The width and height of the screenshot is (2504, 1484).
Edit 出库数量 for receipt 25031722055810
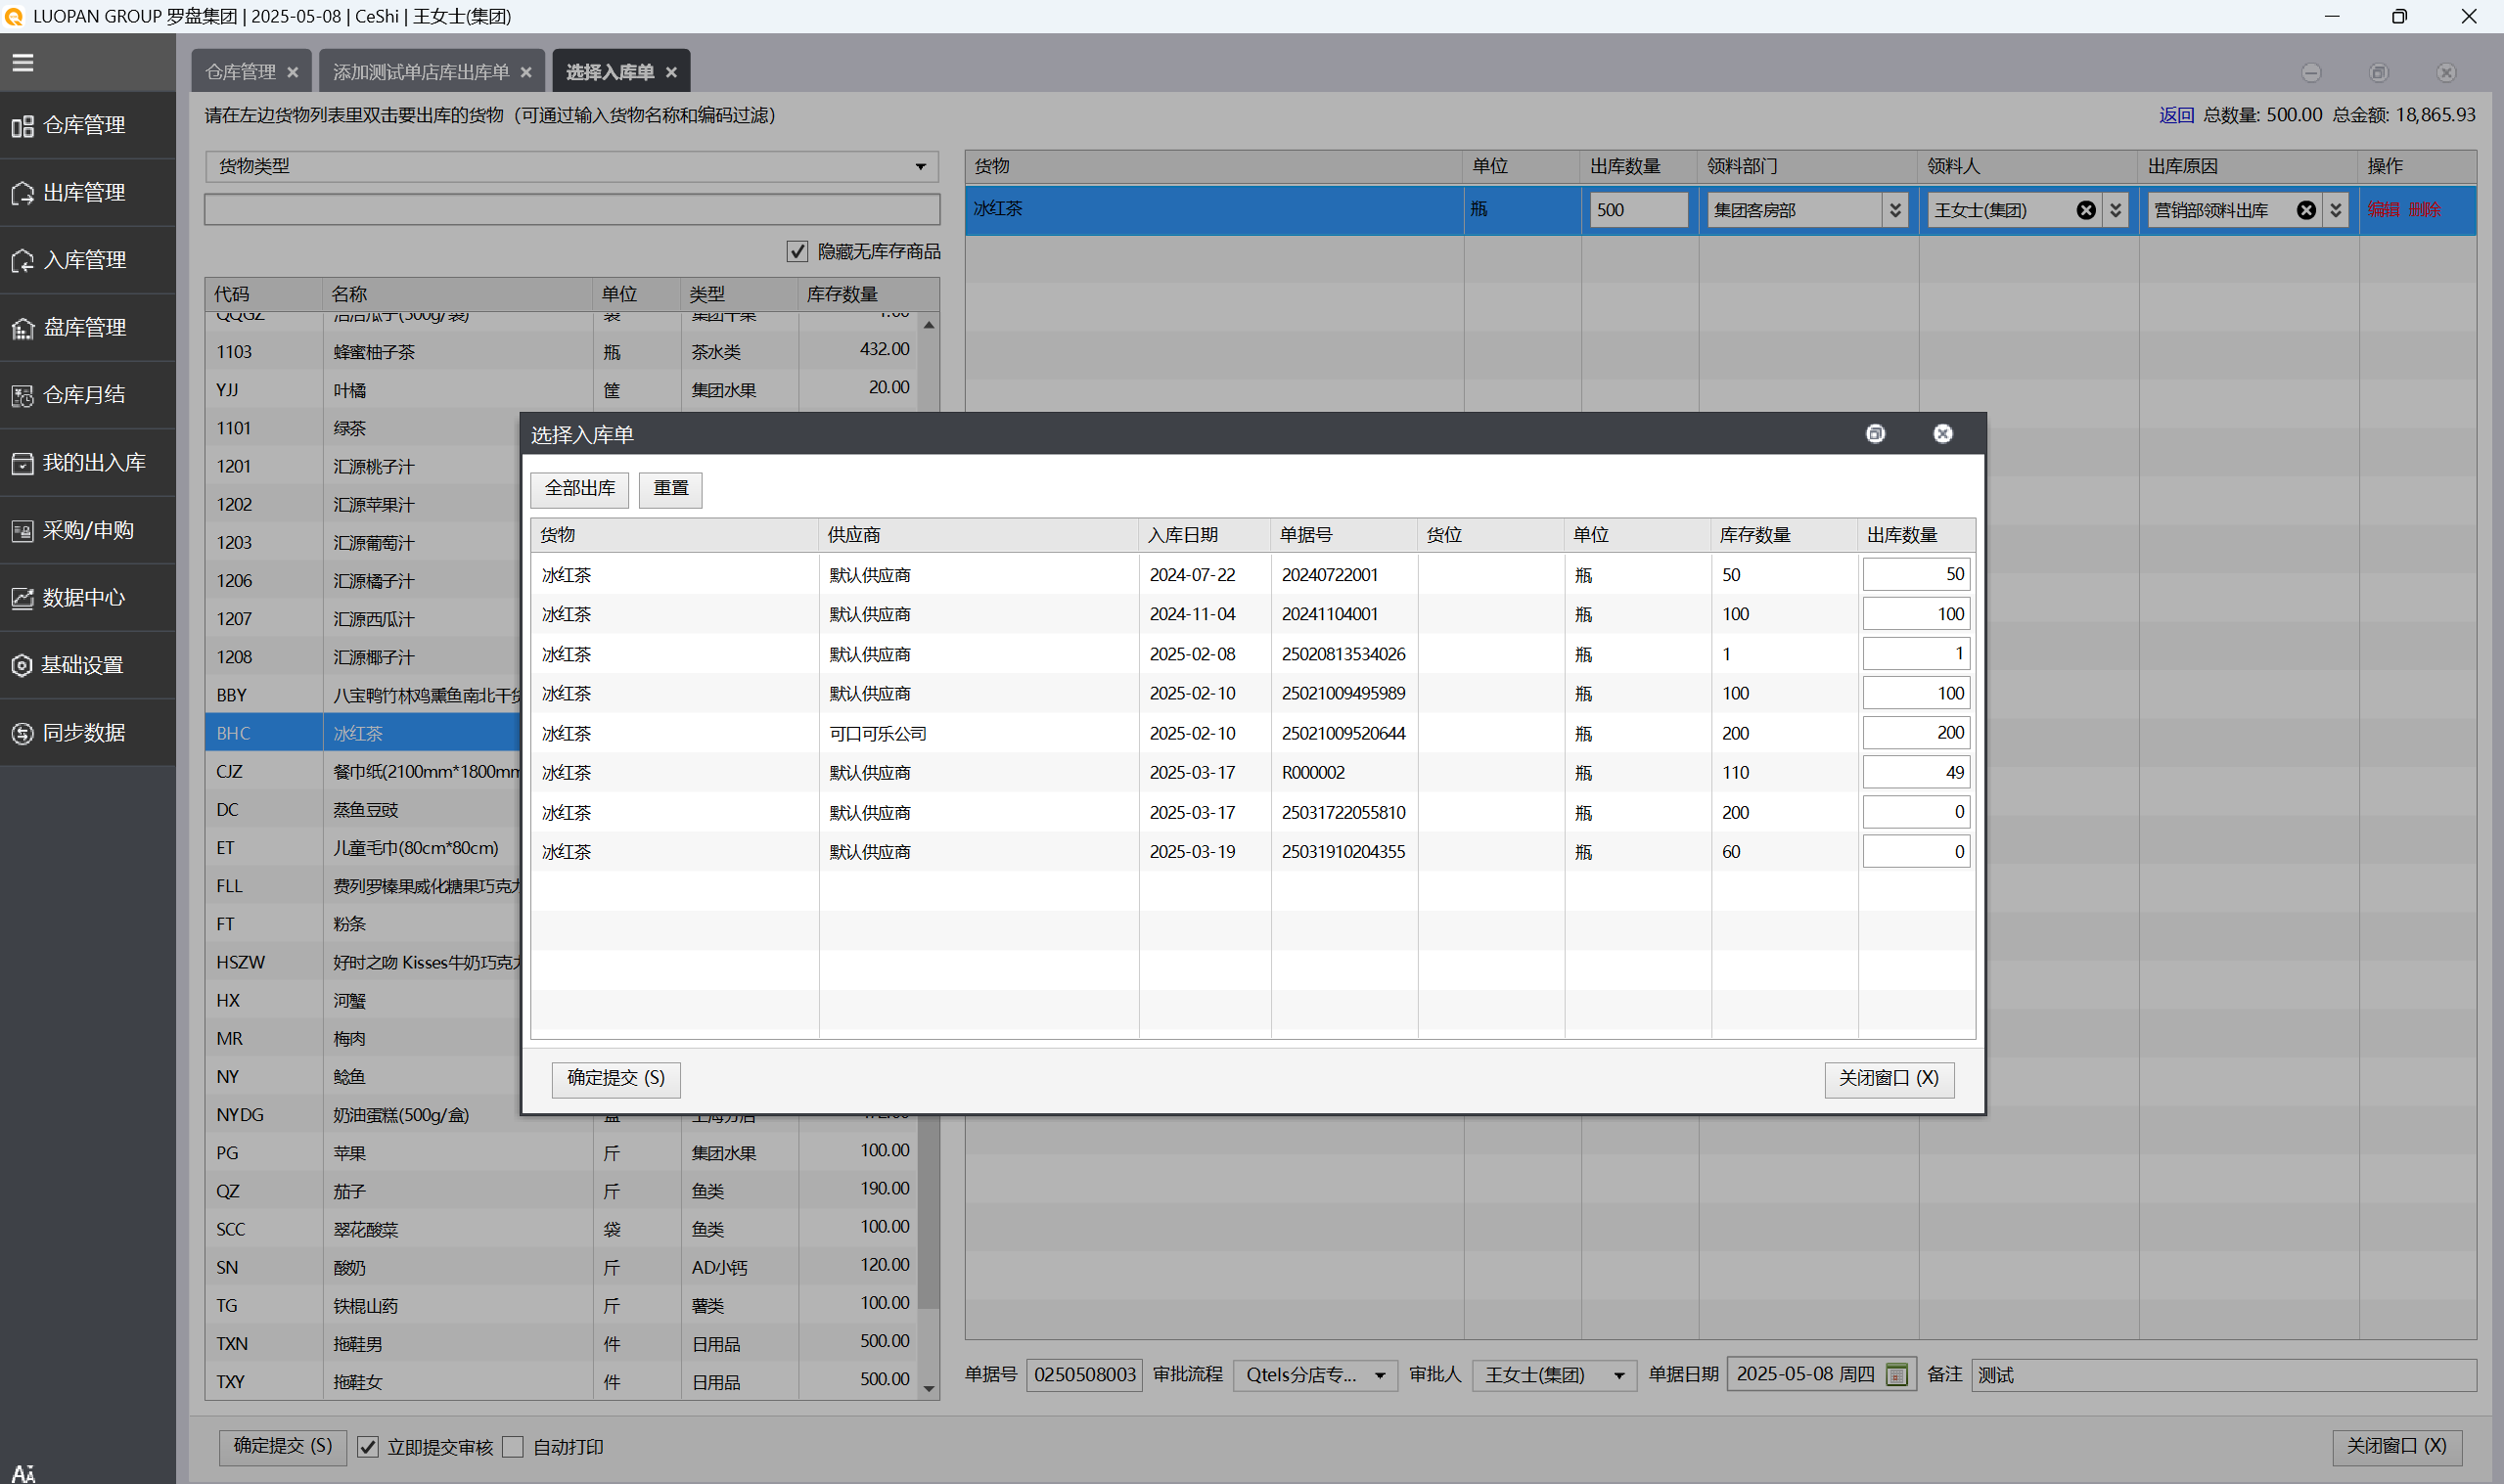pyautogui.click(x=1916, y=812)
